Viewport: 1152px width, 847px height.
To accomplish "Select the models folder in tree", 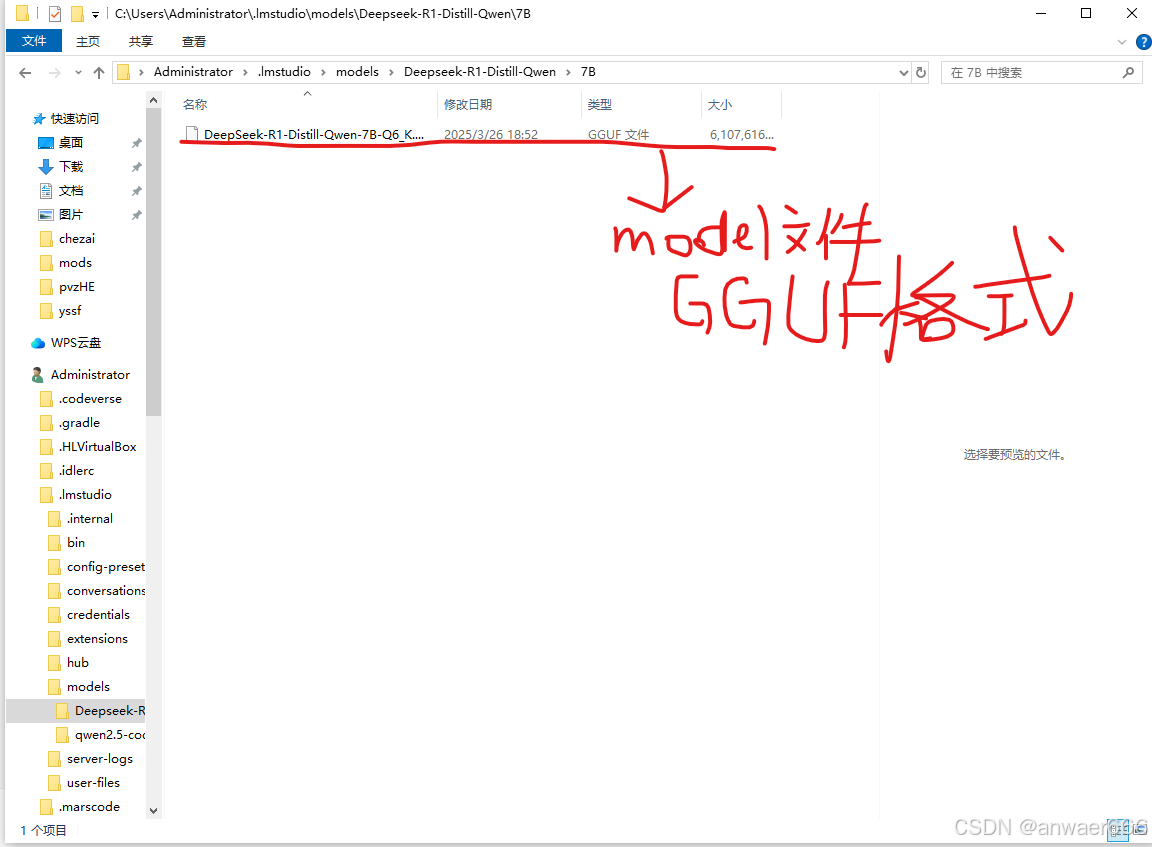I will [88, 687].
